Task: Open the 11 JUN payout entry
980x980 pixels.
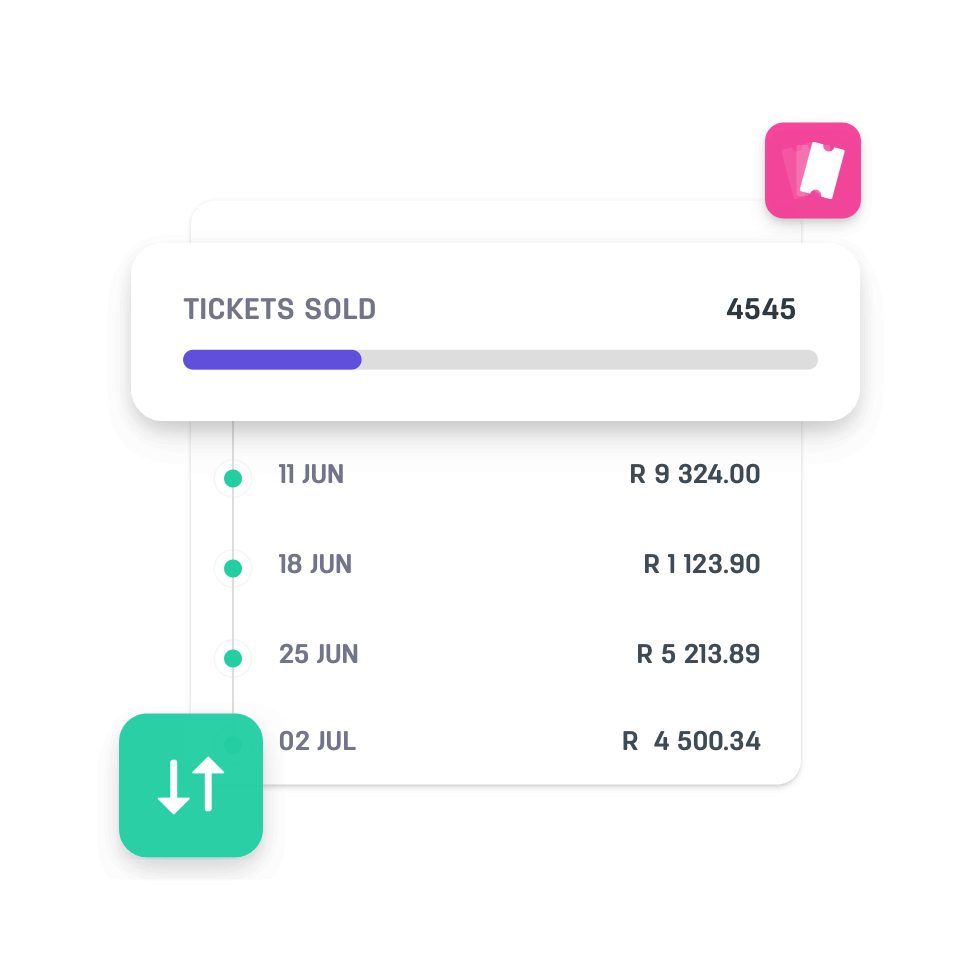Action: pos(311,474)
